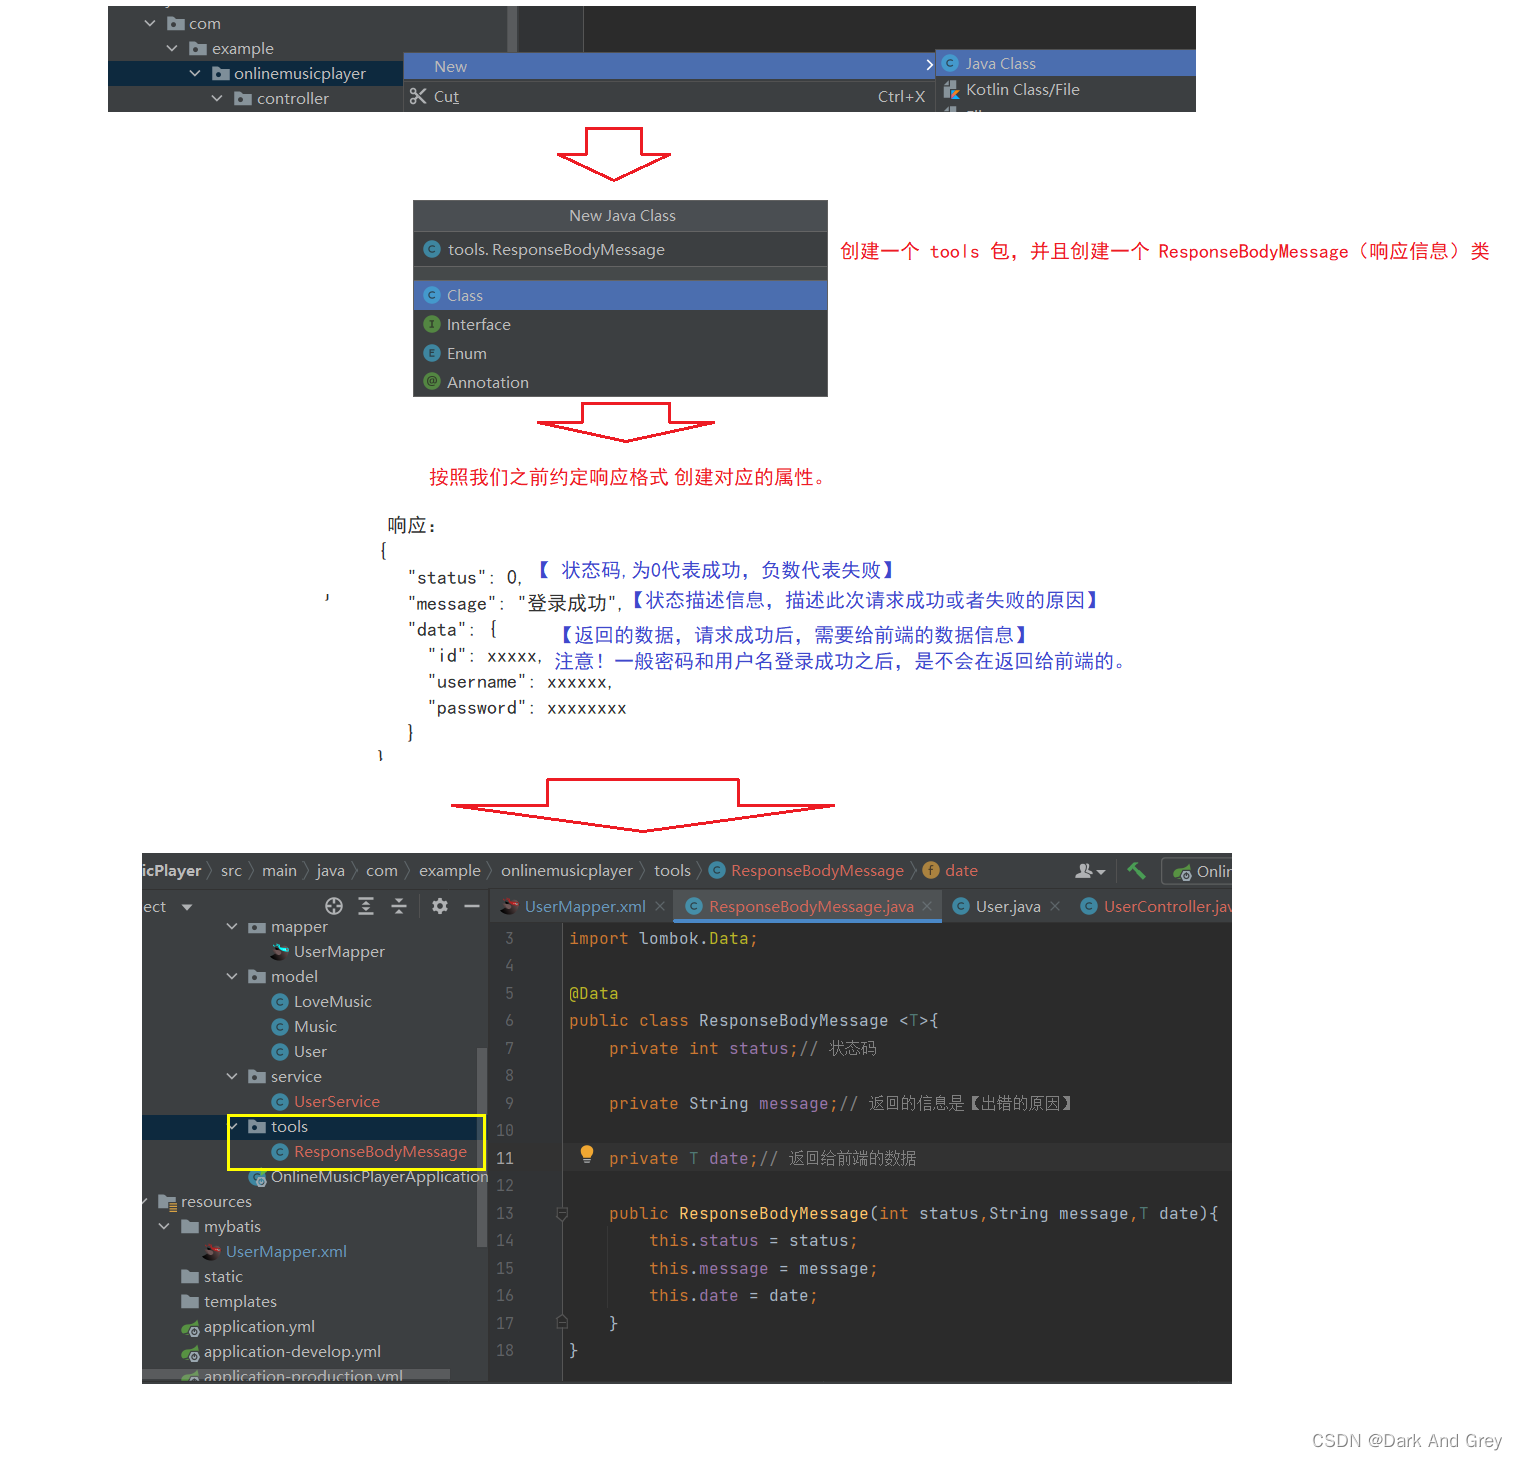This screenshot has height=1460, width=1518.
Task: Select application-develop.yml file
Action: [281, 1352]
